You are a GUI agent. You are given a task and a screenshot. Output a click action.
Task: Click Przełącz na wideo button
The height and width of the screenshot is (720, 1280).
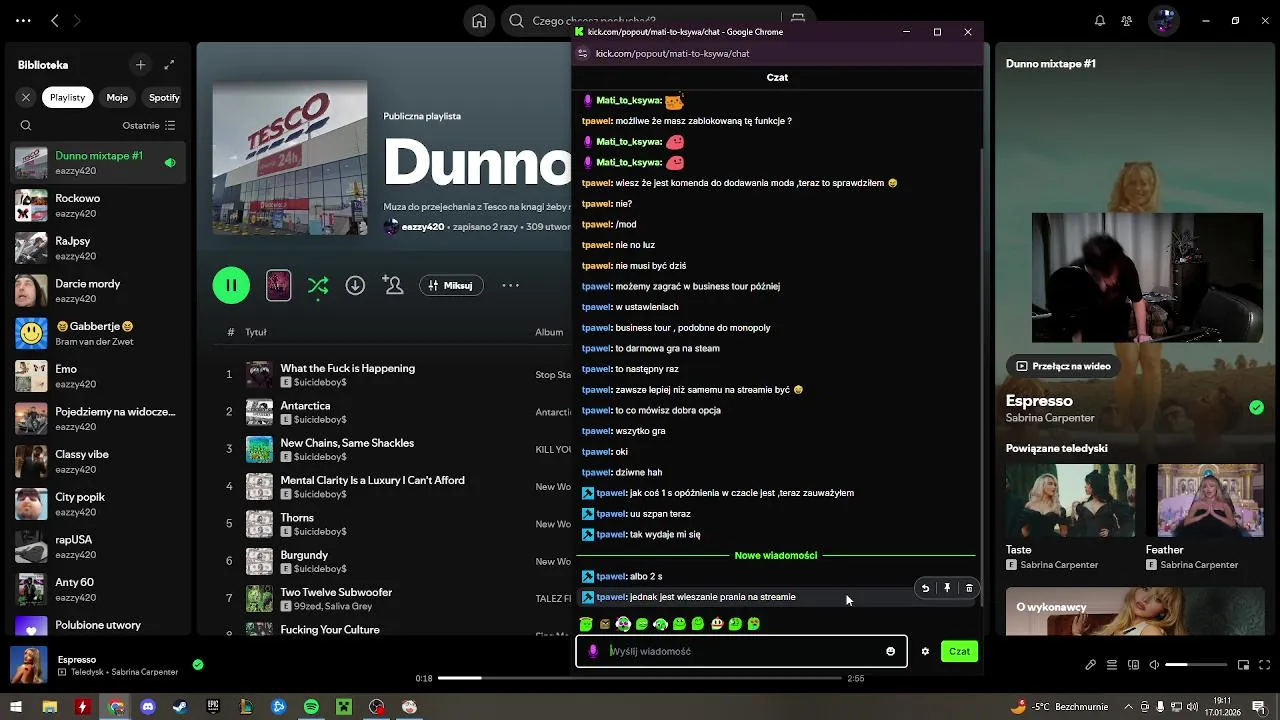[1063, 366]
